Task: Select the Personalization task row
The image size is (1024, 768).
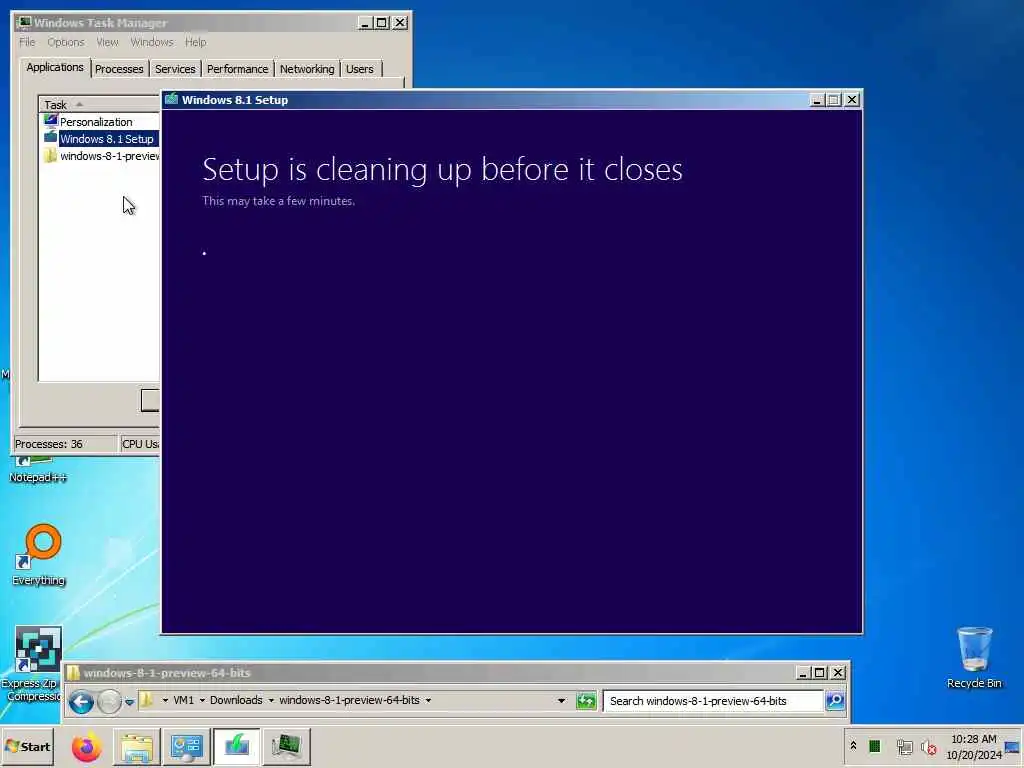Action: tap(101, 121)
